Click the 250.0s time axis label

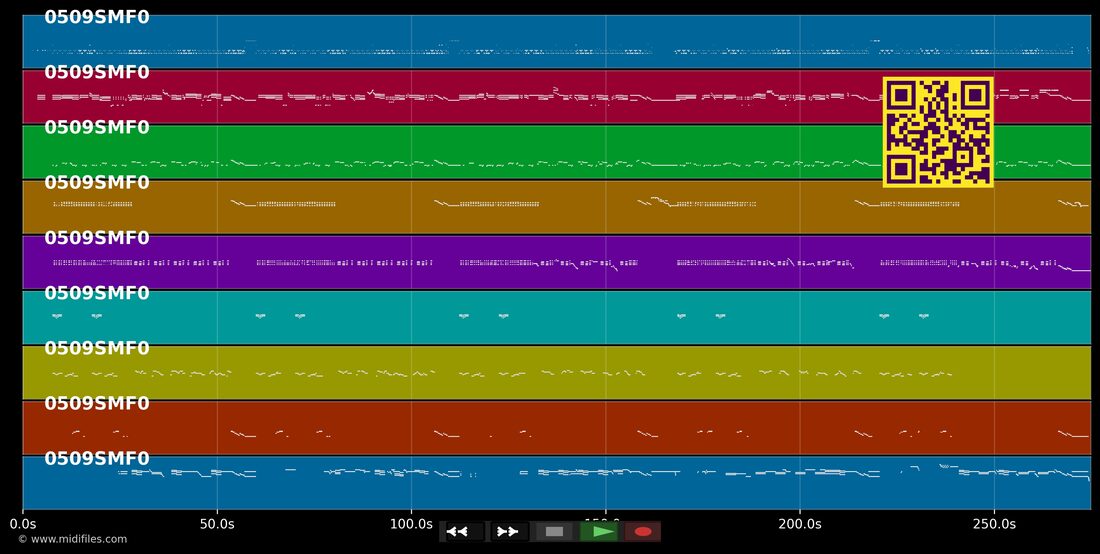coord(994,524)
